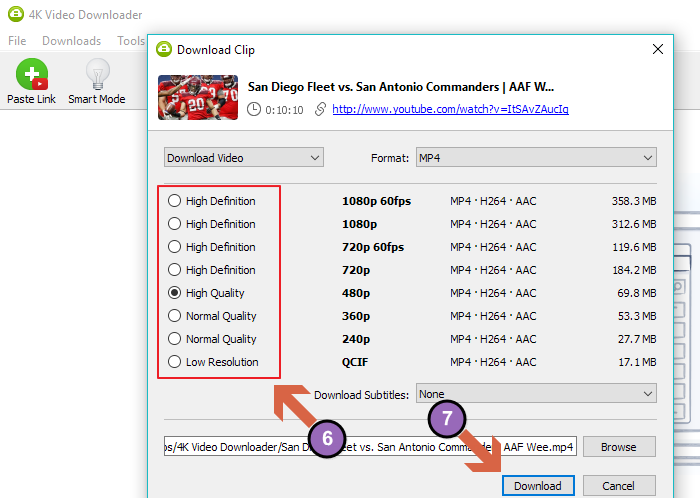The image size is (700, 498).
Task: Select 360p Normal Quality option
Action: pyautogui.click(x=175, y=316)
